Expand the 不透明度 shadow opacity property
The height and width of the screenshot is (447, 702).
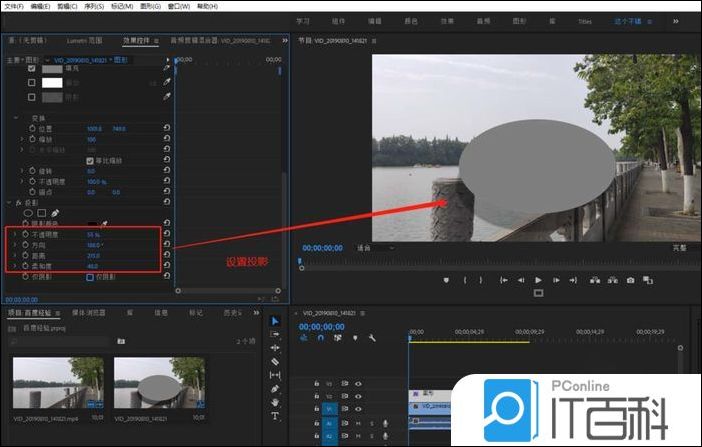click(14, 234)
